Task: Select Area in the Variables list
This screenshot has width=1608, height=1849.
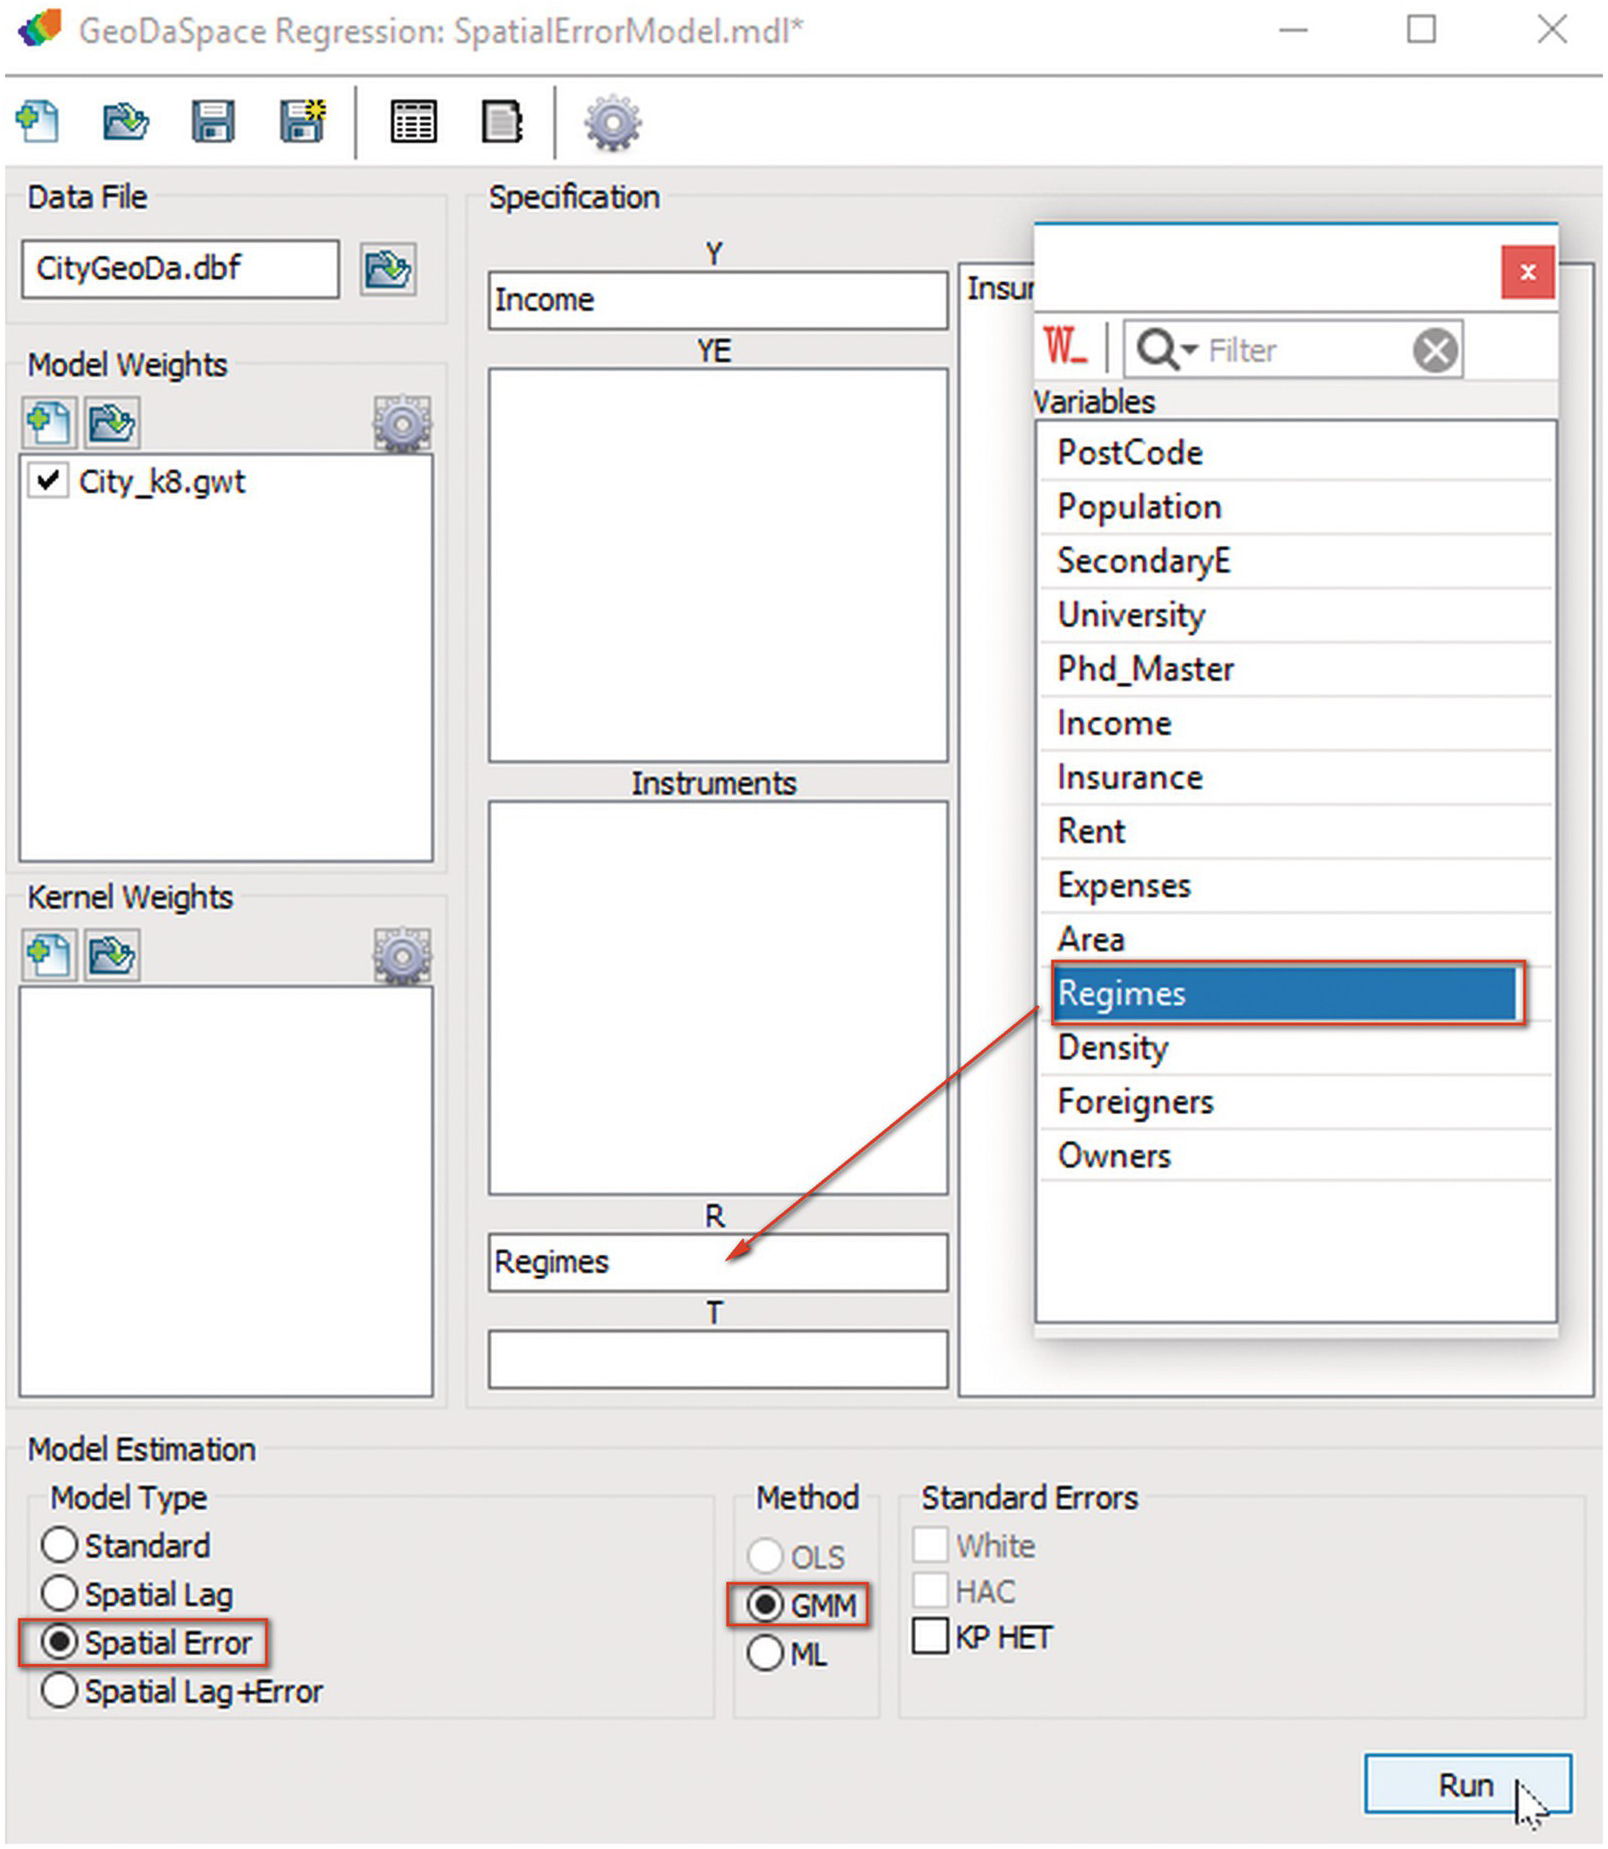Action: click(x=1296, y=939)
